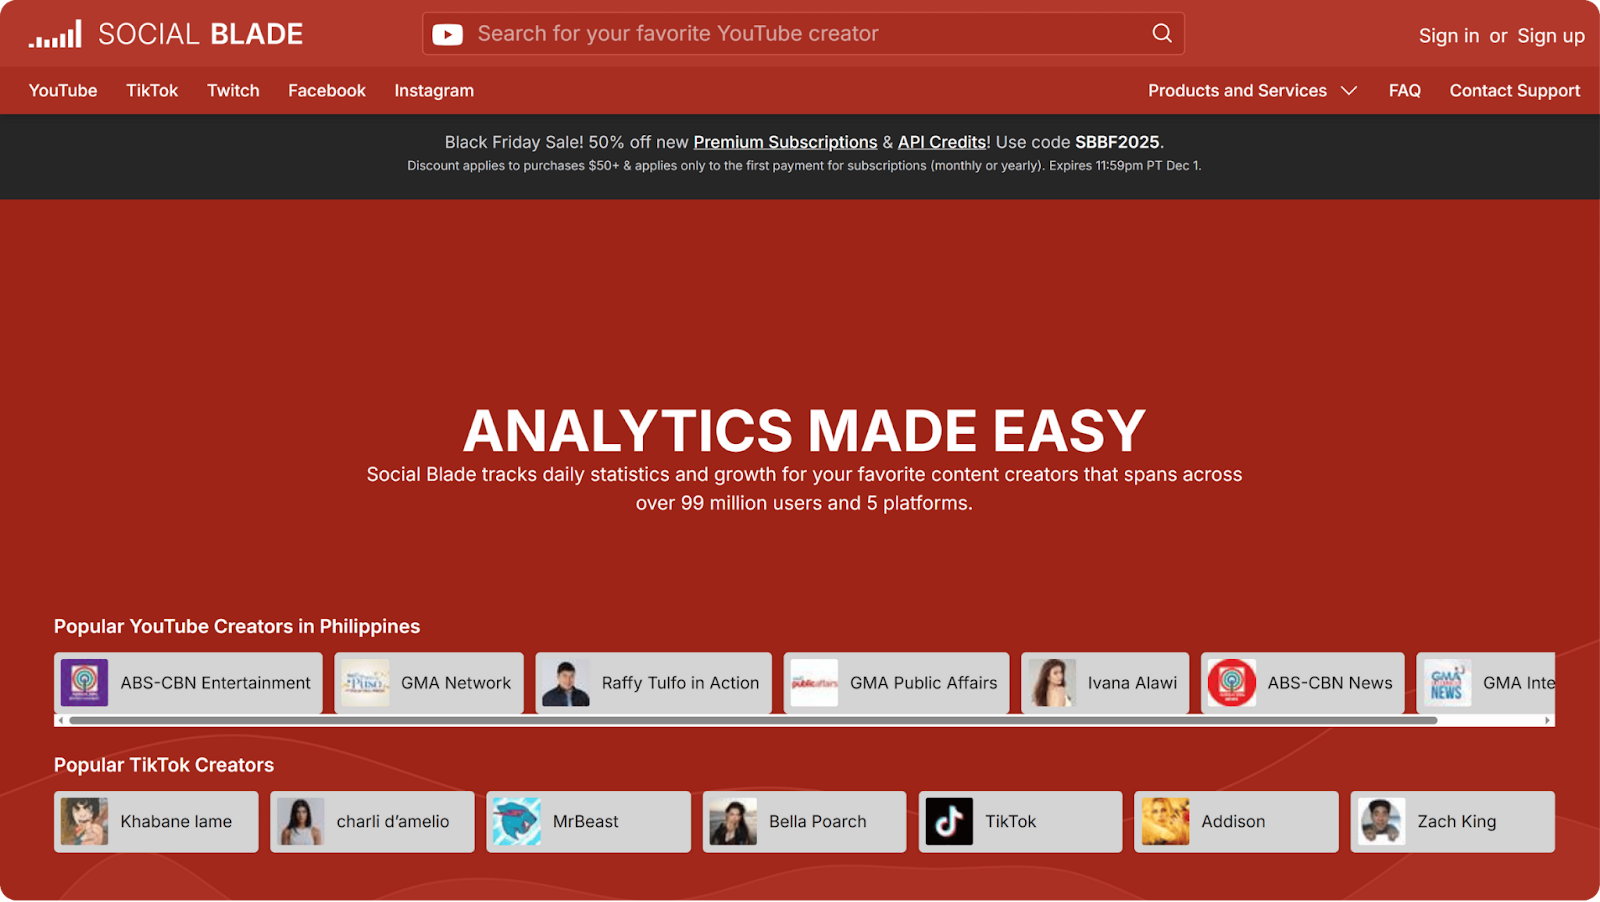Click the Contact Support link
The height and width of the screenshot is (902, 1600).
point(1514,90)
